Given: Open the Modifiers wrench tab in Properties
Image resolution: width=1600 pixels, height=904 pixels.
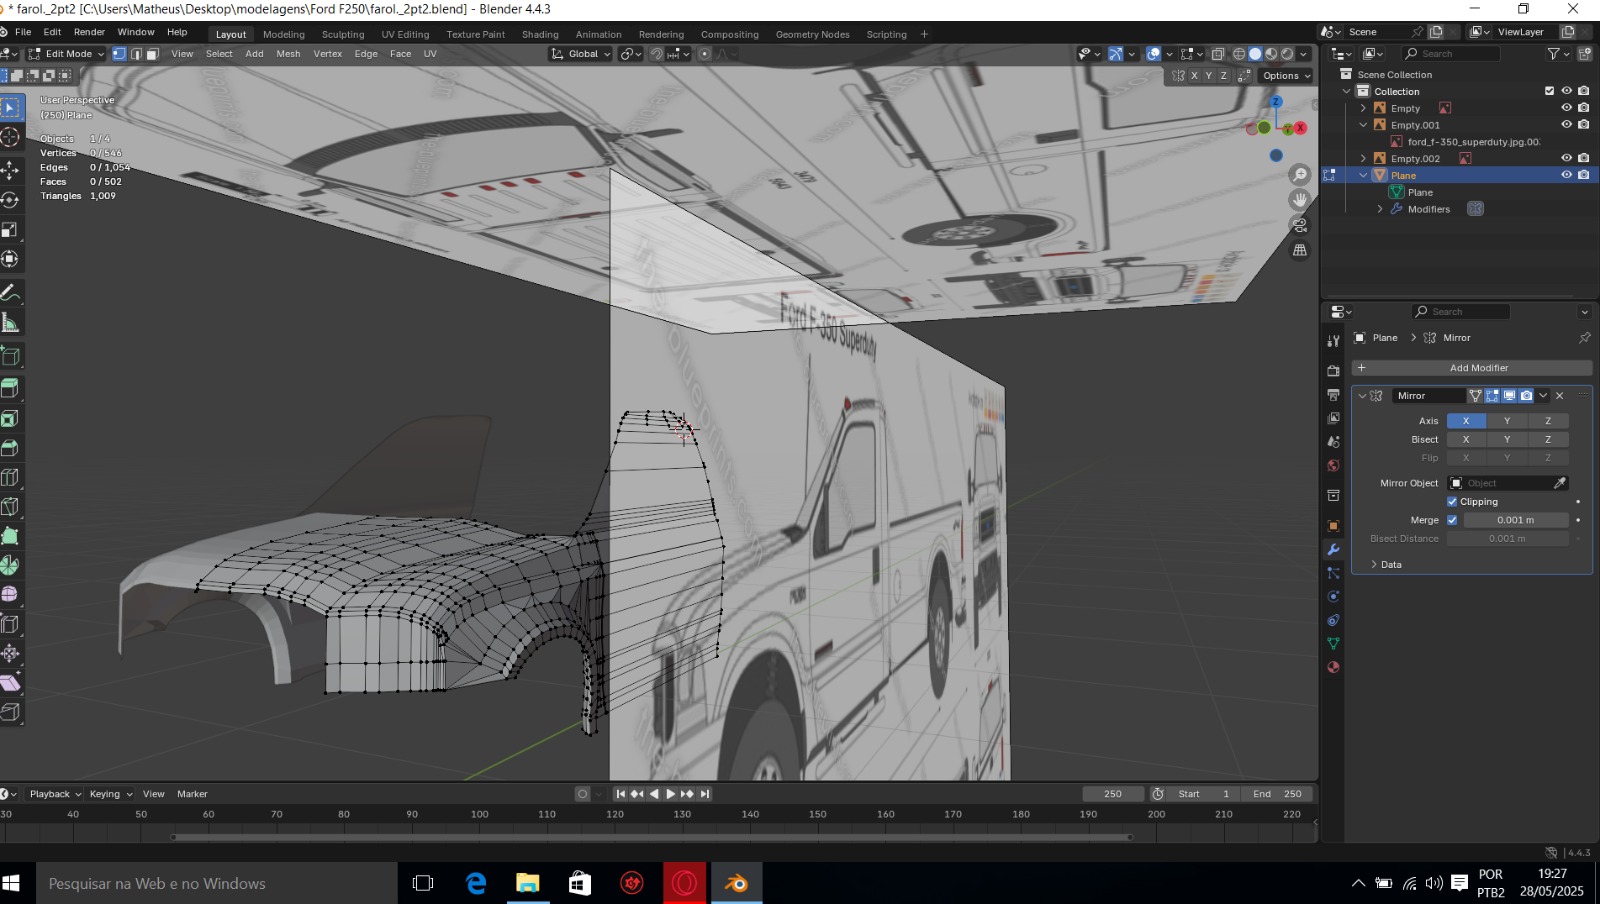Looking at the screenshot, I should click(1333, 550).
